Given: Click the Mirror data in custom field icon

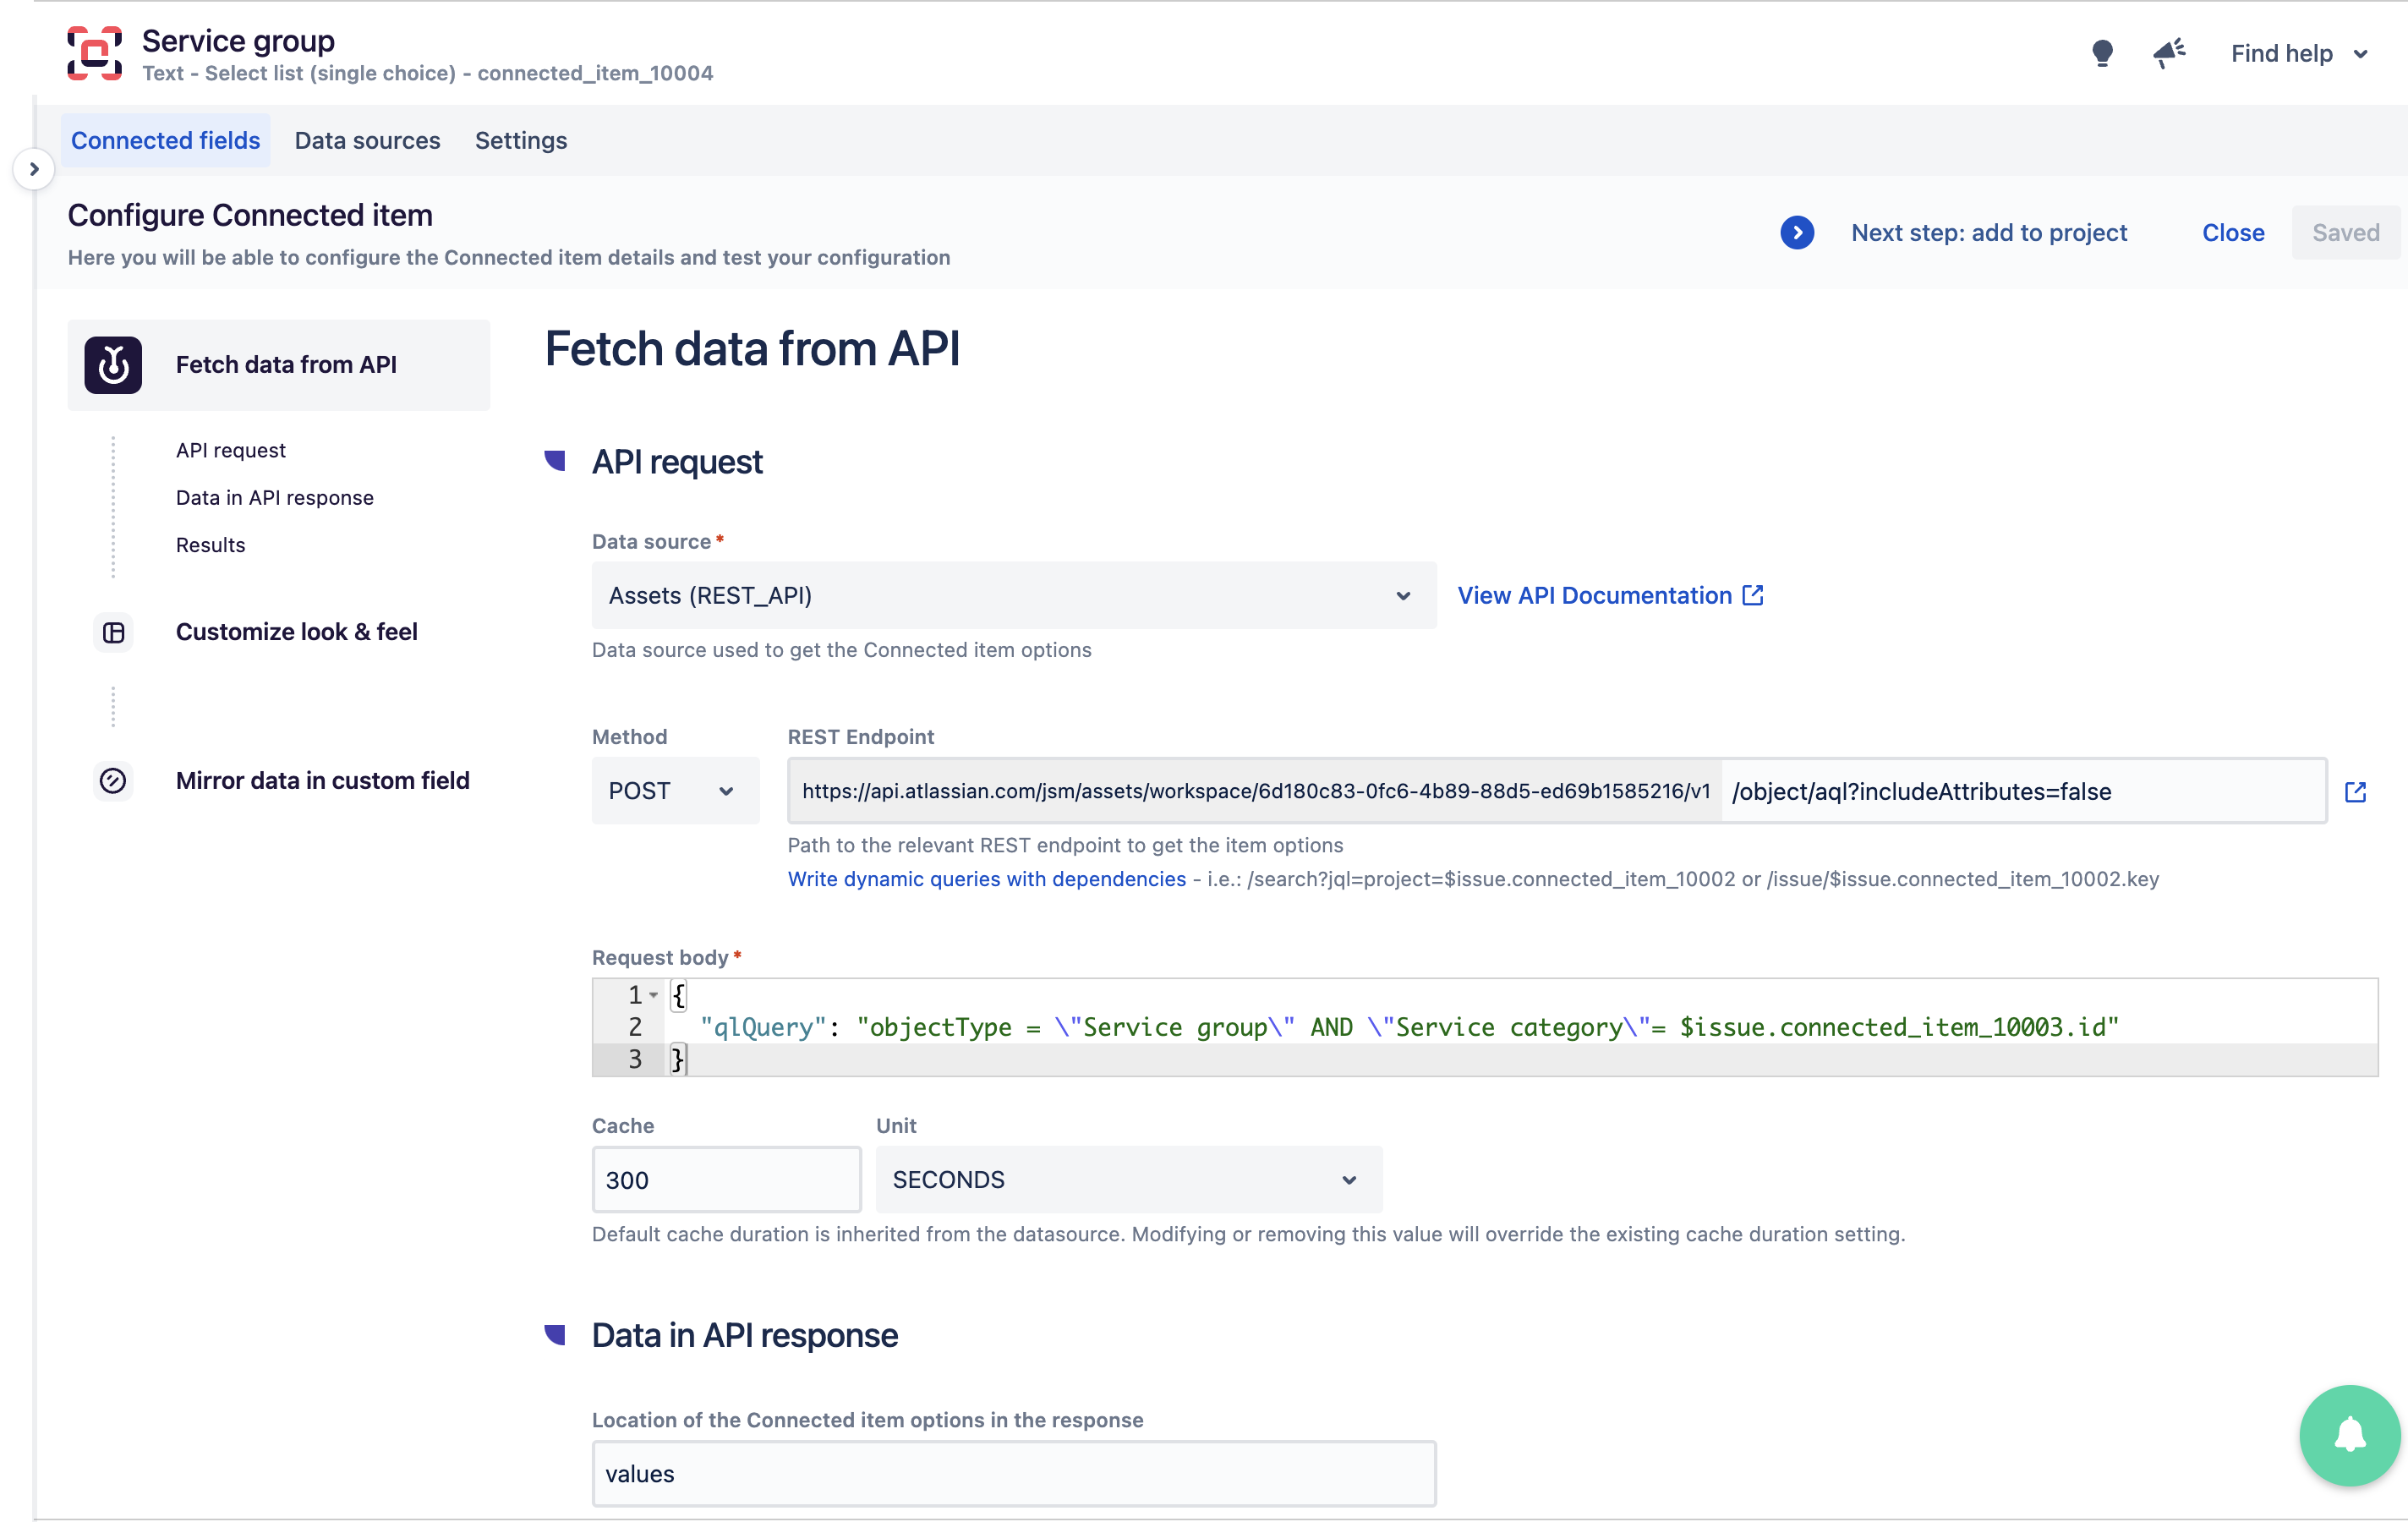Looking at the screenshot, I should coord(113,780).
